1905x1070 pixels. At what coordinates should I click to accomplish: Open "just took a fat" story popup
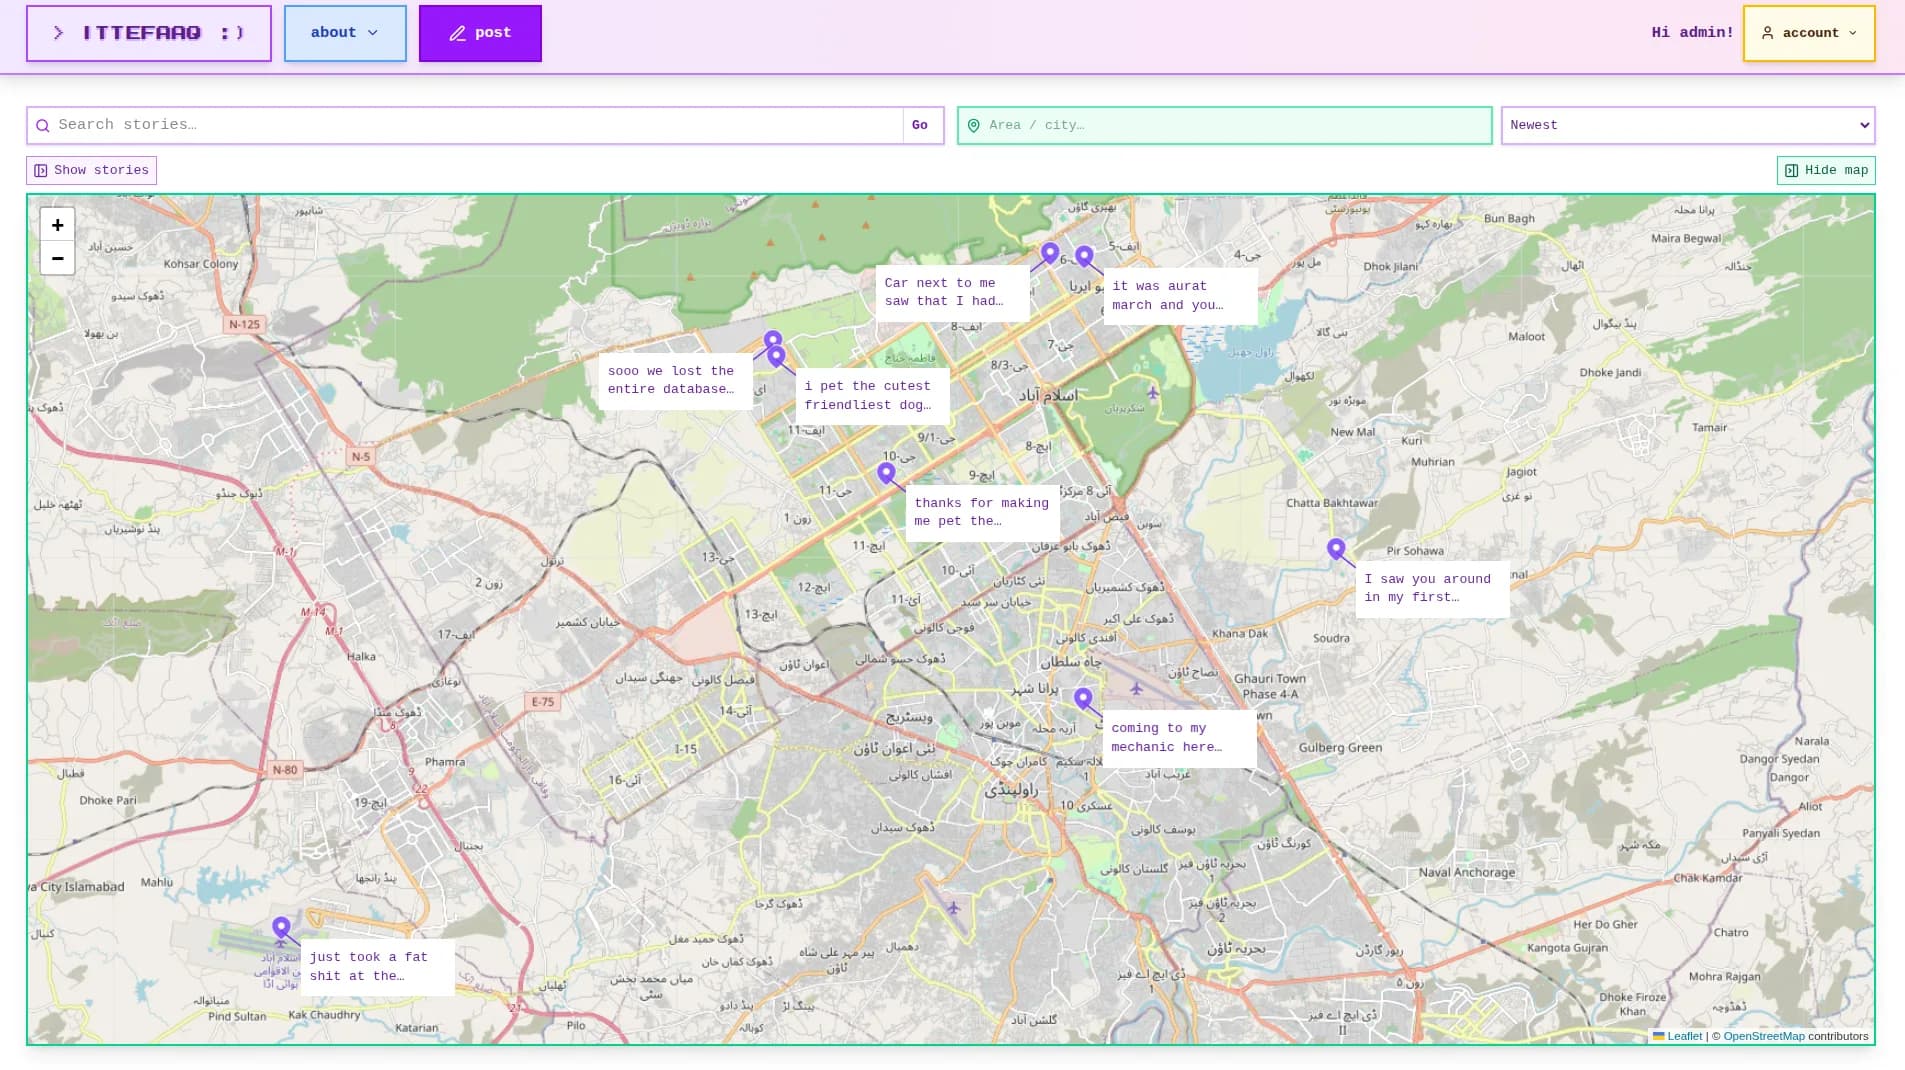[x=377, y=966]
